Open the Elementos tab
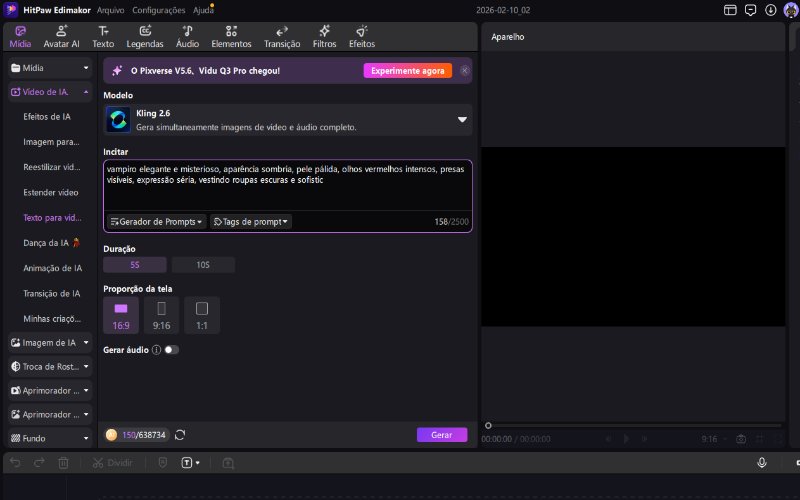 (231, 37)
